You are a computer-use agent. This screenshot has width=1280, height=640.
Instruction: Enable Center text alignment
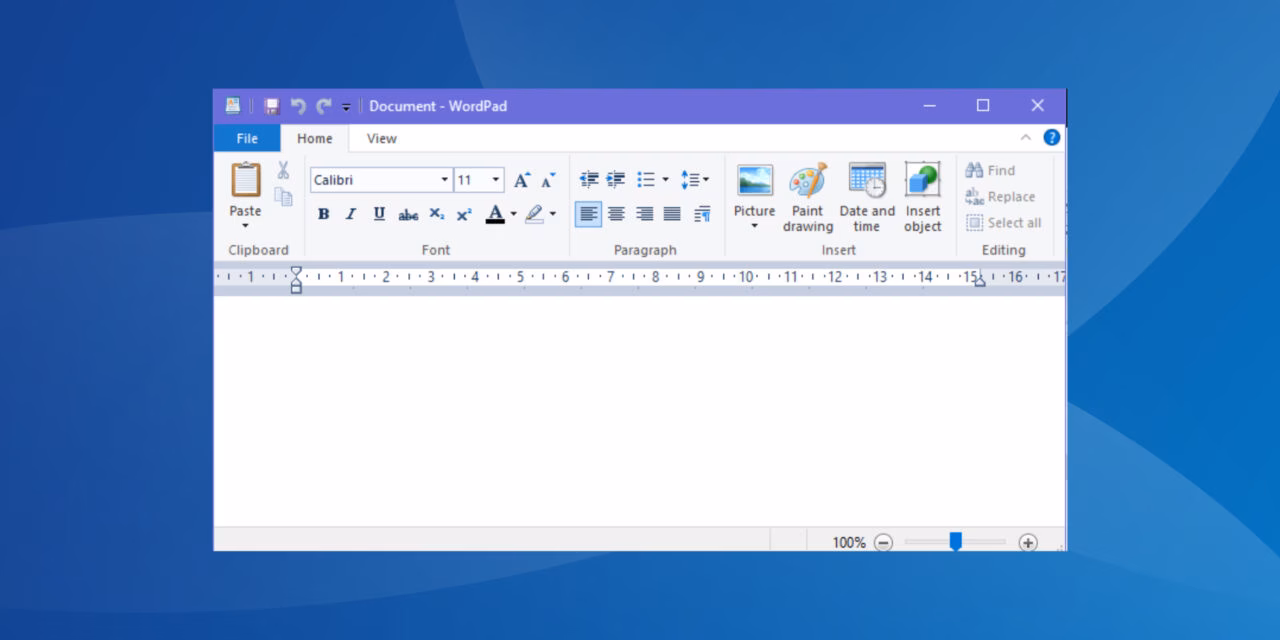(616, 214)
